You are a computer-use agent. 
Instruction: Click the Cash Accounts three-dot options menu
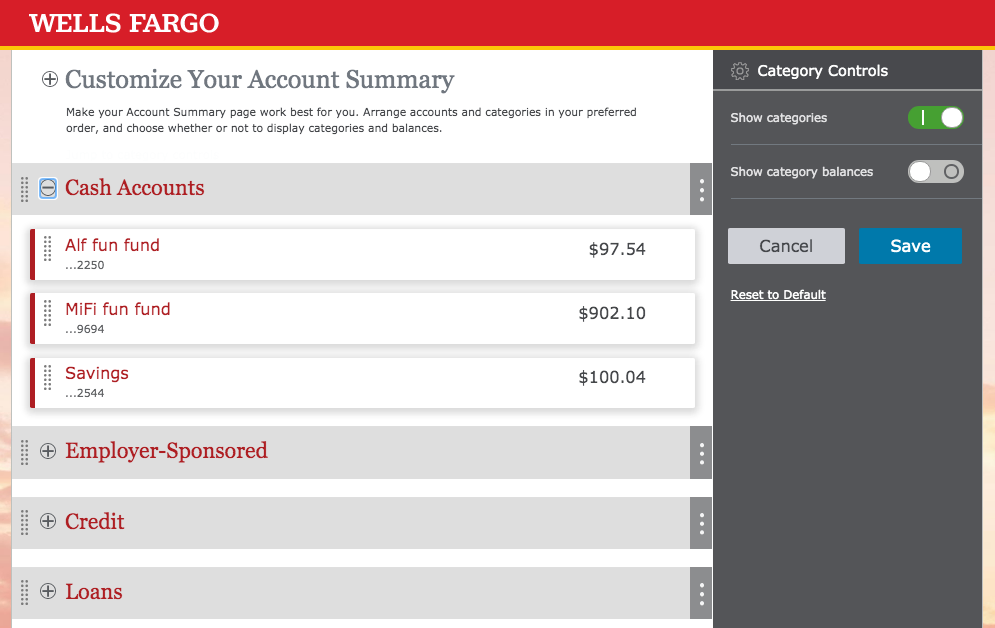[701, 189]
